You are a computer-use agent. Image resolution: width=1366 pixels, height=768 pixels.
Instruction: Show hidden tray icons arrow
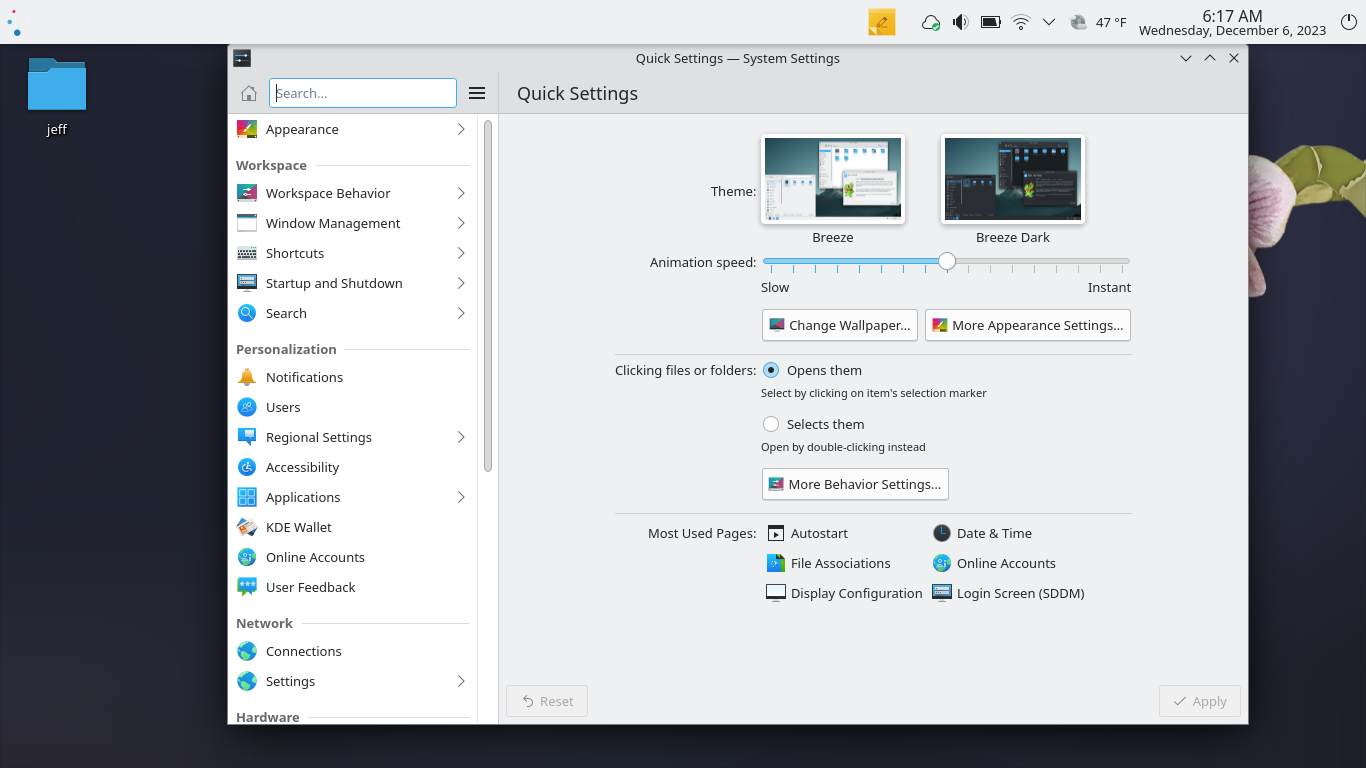[x=1049, y=22]
